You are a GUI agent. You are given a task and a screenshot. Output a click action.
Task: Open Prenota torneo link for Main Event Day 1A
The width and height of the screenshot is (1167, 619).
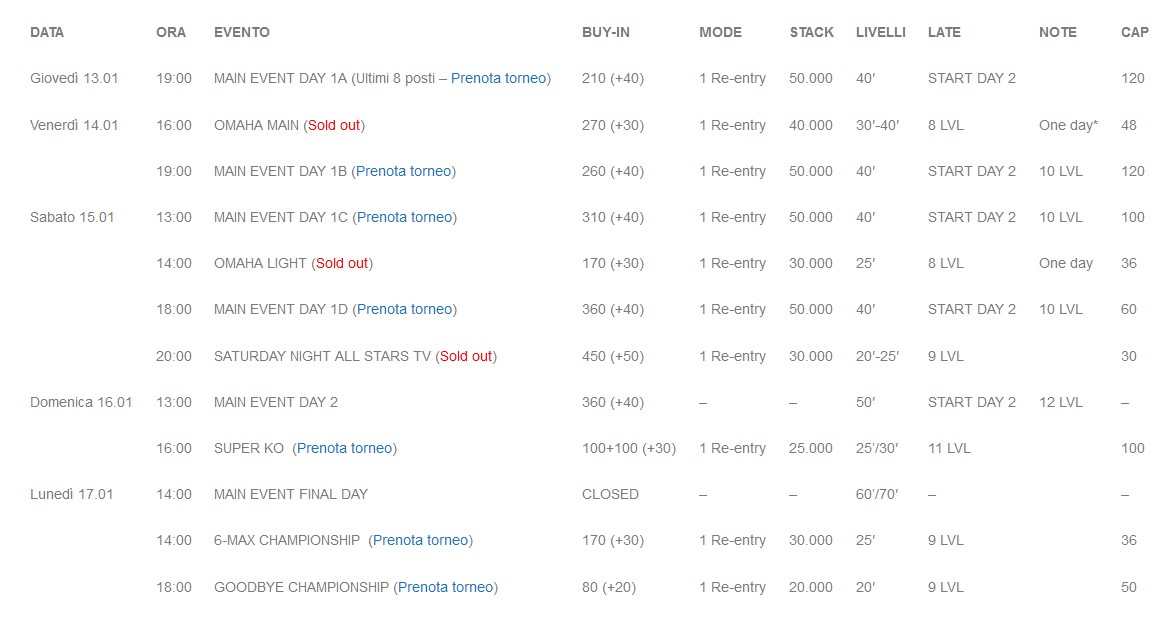[498, 78]
